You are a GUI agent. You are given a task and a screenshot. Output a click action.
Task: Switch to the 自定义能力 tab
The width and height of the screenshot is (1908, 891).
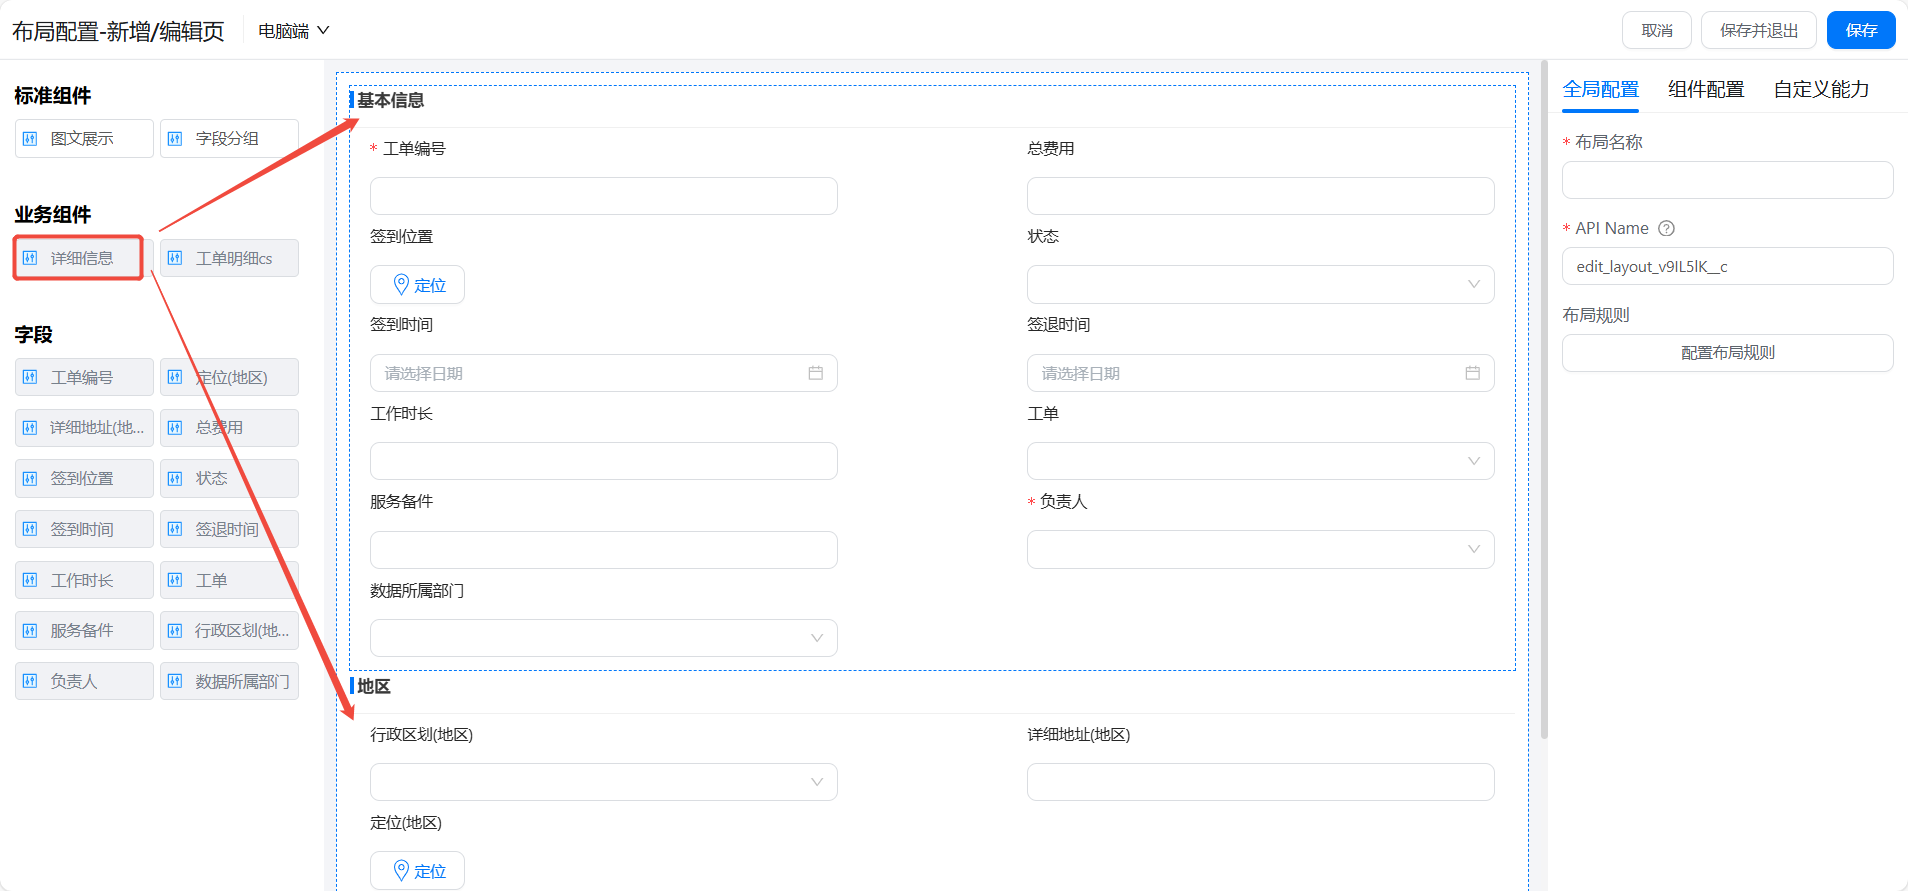click(1821, 90)
